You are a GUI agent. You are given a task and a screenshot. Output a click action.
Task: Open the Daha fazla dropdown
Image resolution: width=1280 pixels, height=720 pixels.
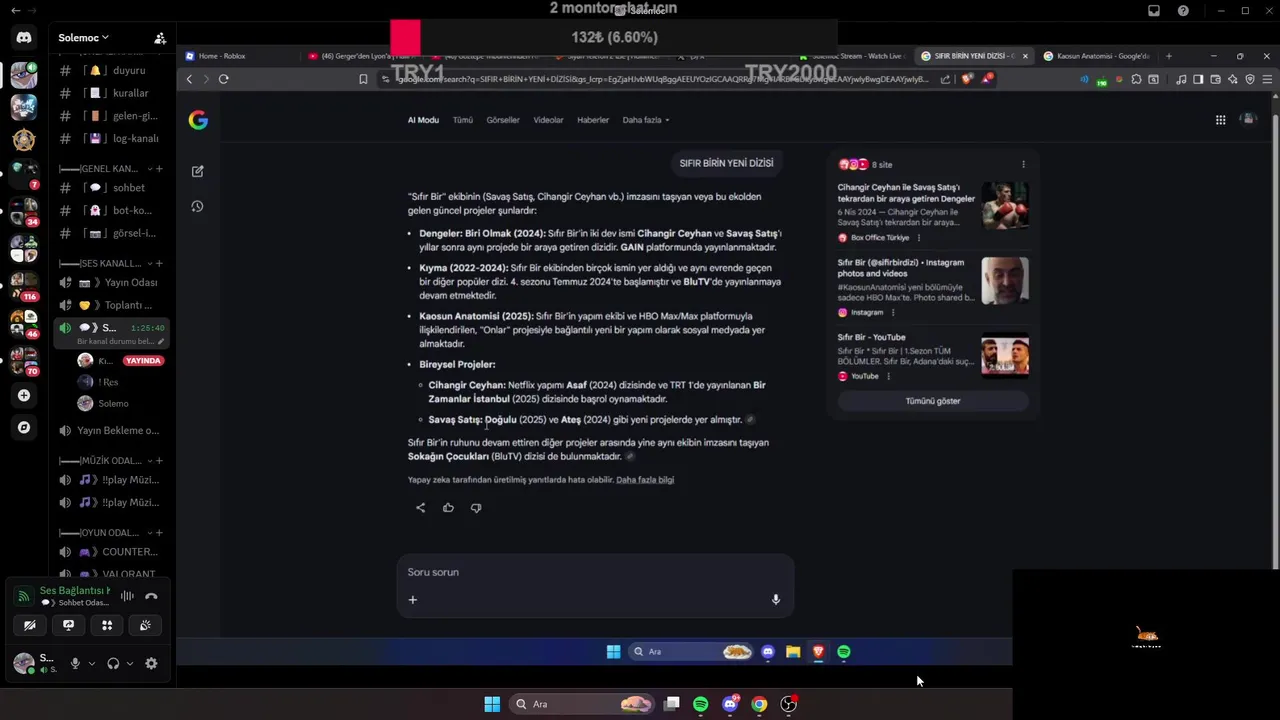pyautogui.click(x=645, y=120)
